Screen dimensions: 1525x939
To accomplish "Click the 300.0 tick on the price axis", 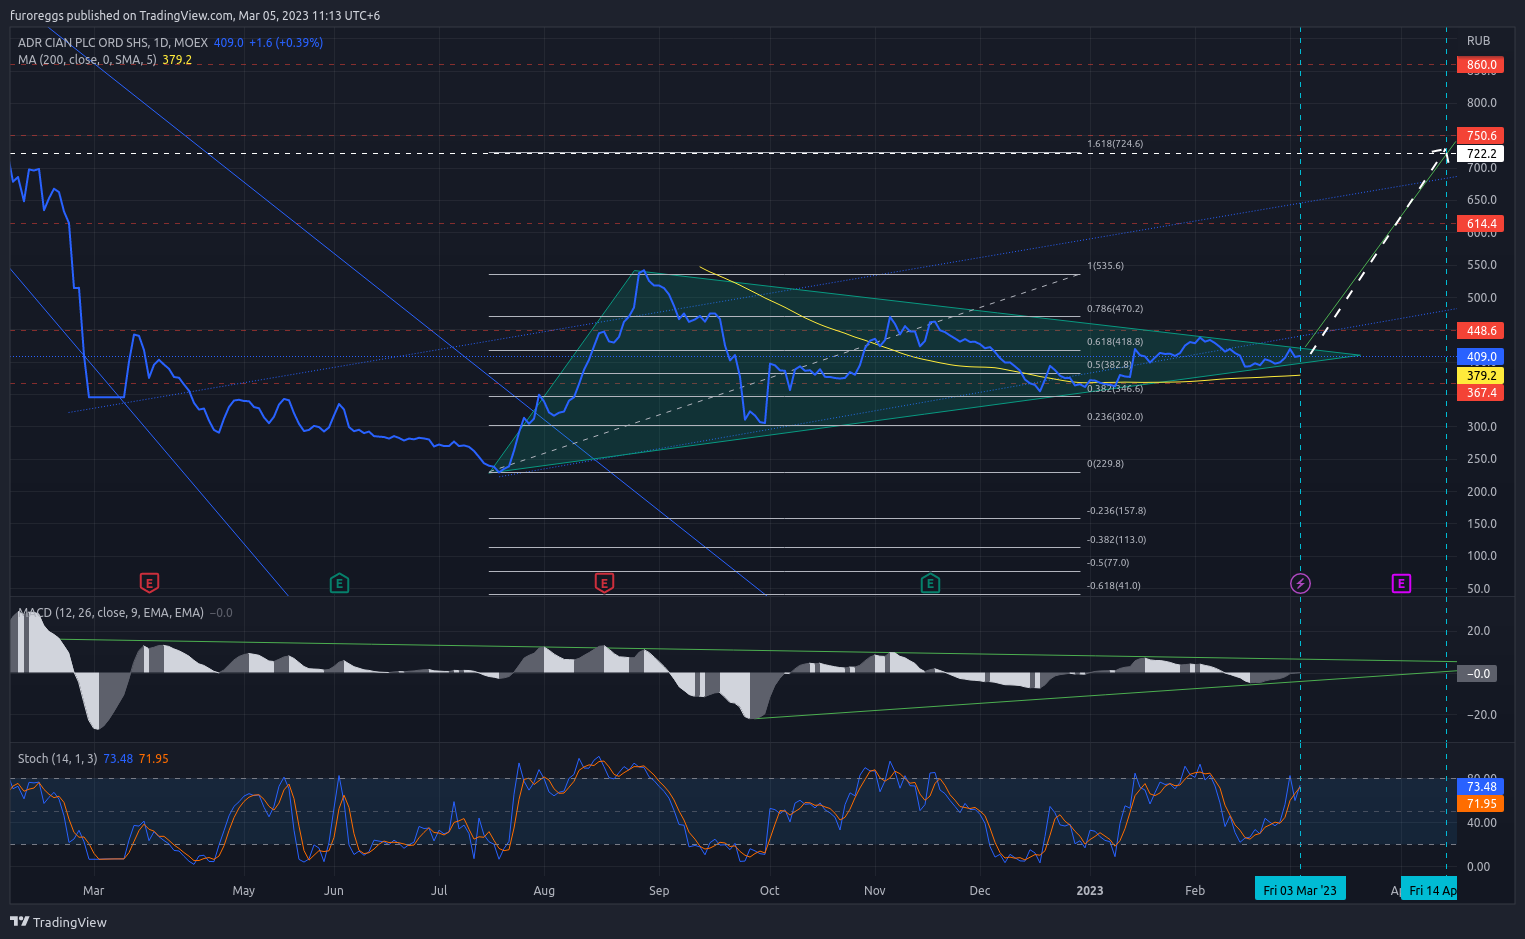I will (x=1482, y=427).
